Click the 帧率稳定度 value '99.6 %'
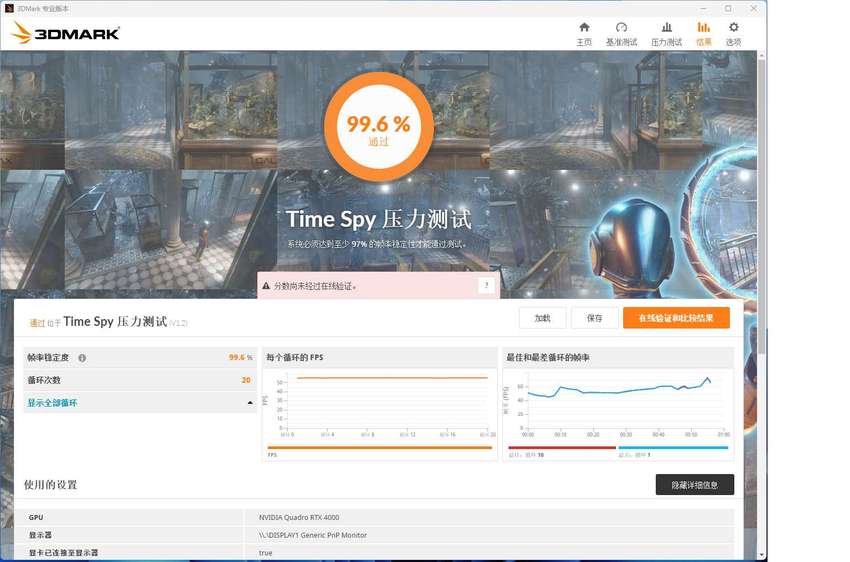Screen dimensions: 850x562 click(240, 357)
